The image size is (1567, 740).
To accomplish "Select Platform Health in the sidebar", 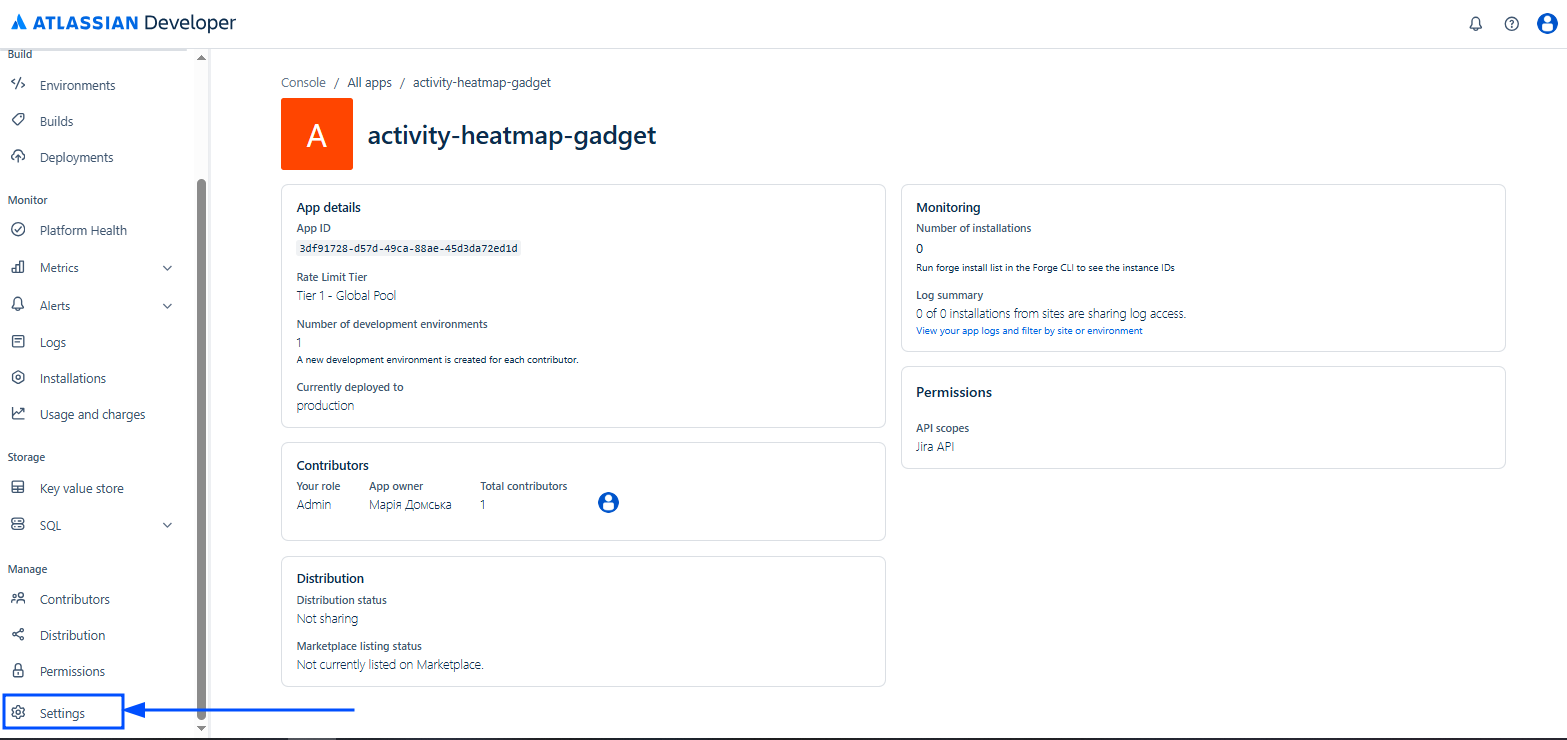I will tap(83, 231).
